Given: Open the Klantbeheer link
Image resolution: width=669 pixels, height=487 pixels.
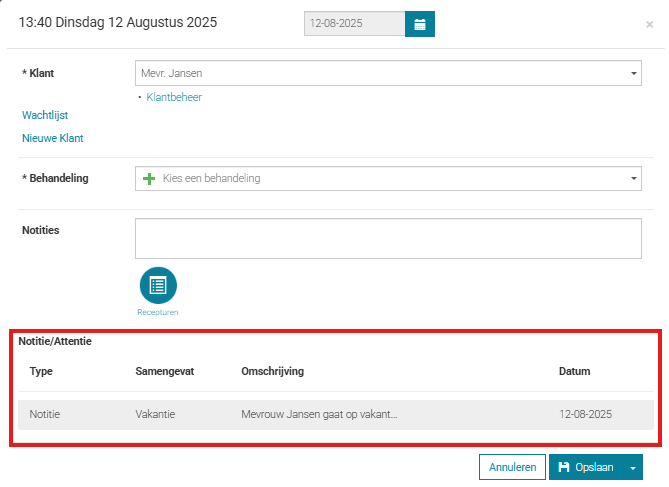Looking at the screenshot, I should tap(174, 98).
